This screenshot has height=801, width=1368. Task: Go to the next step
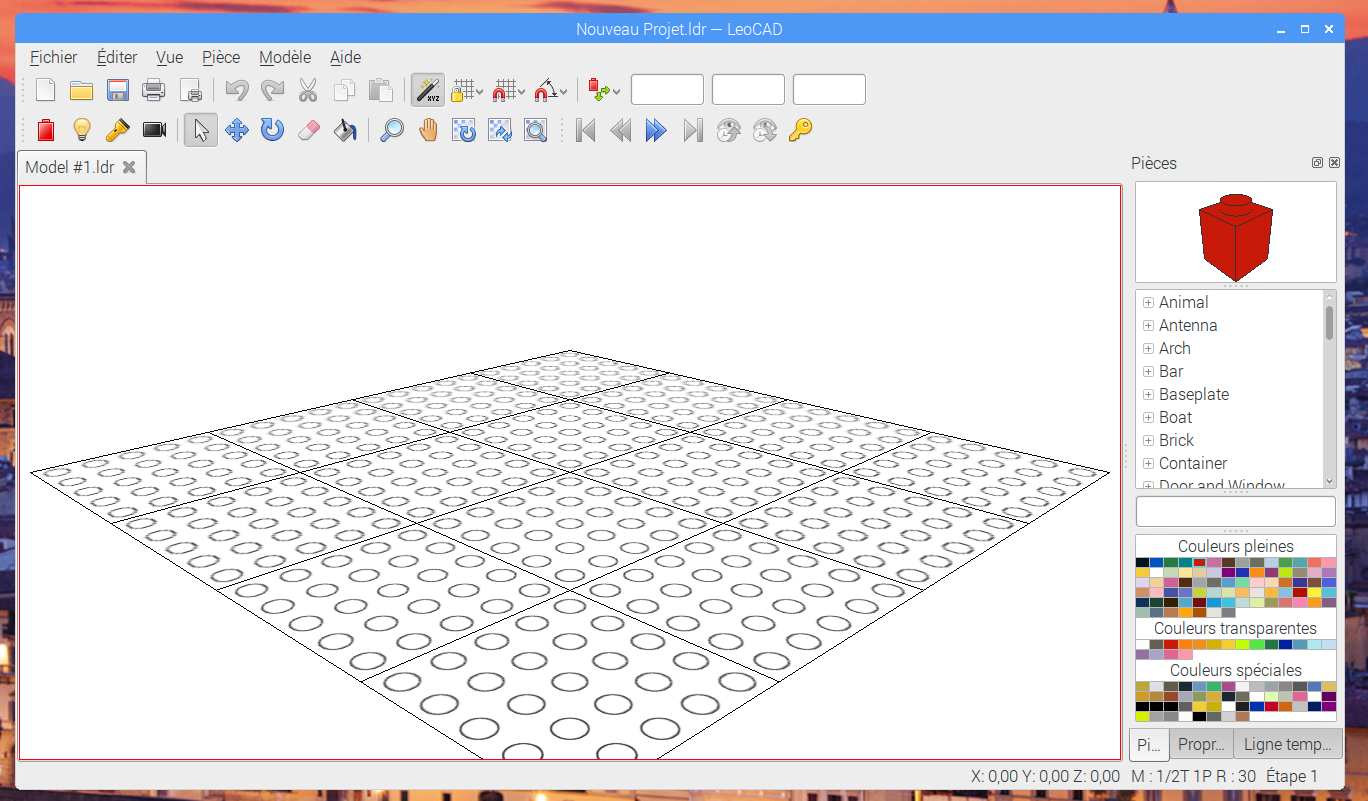pyautogui.click(x=656, y=130)
